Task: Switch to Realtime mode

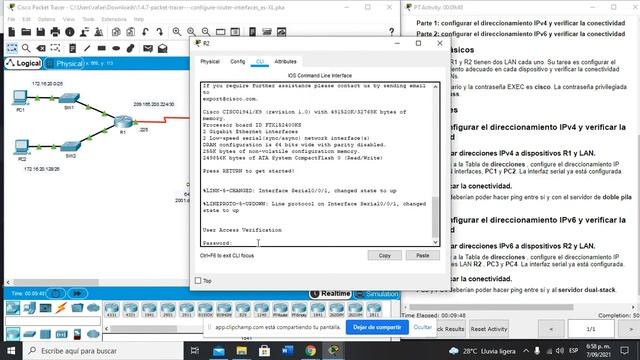Action: tap(330, 293)
